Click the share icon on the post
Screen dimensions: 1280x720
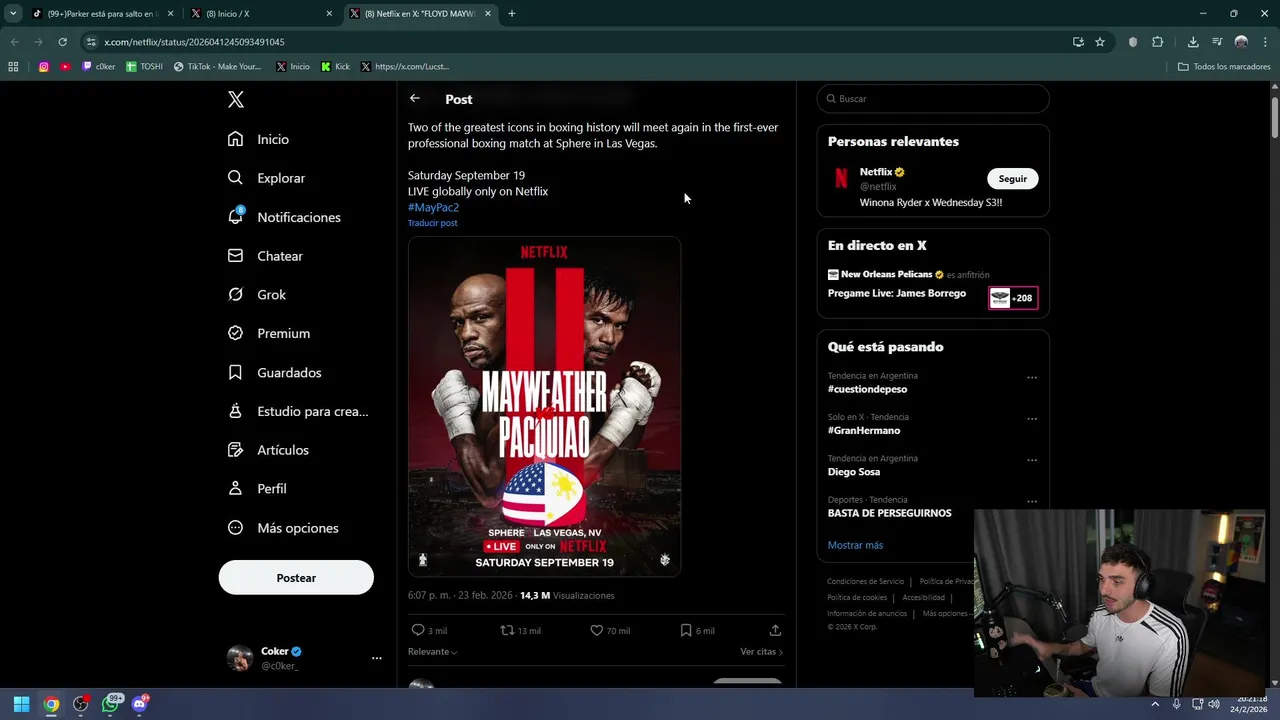(775, 630)
